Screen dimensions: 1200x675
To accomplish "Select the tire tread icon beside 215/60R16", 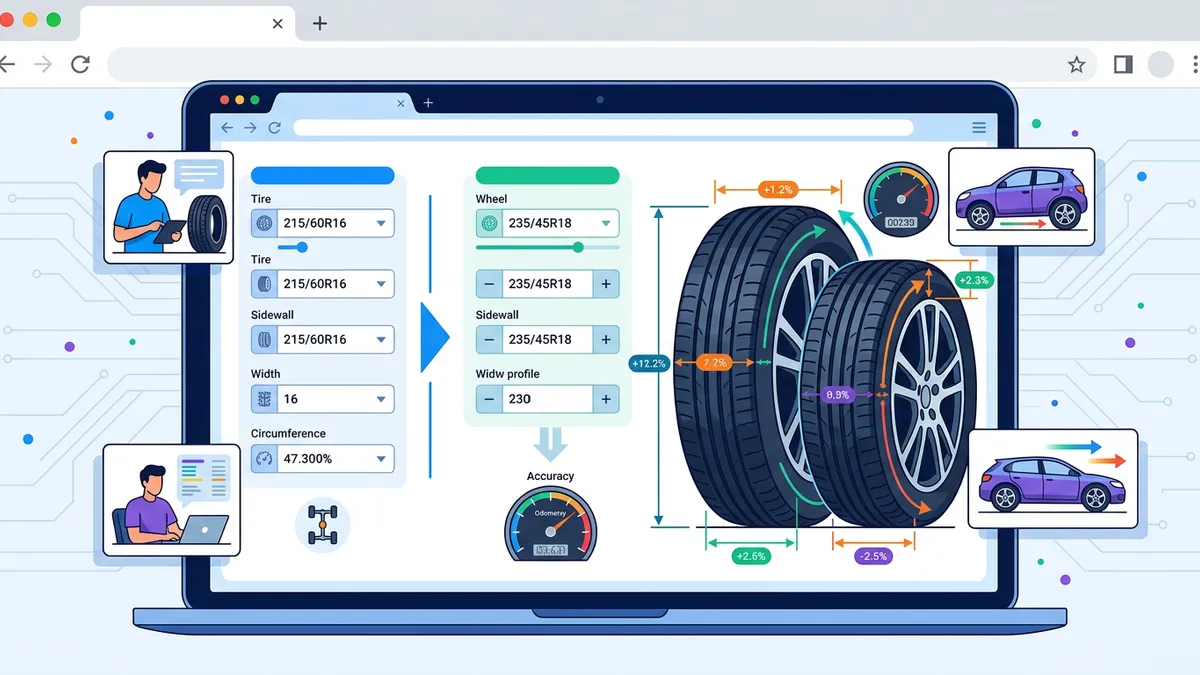I will (x=262, y=283).
